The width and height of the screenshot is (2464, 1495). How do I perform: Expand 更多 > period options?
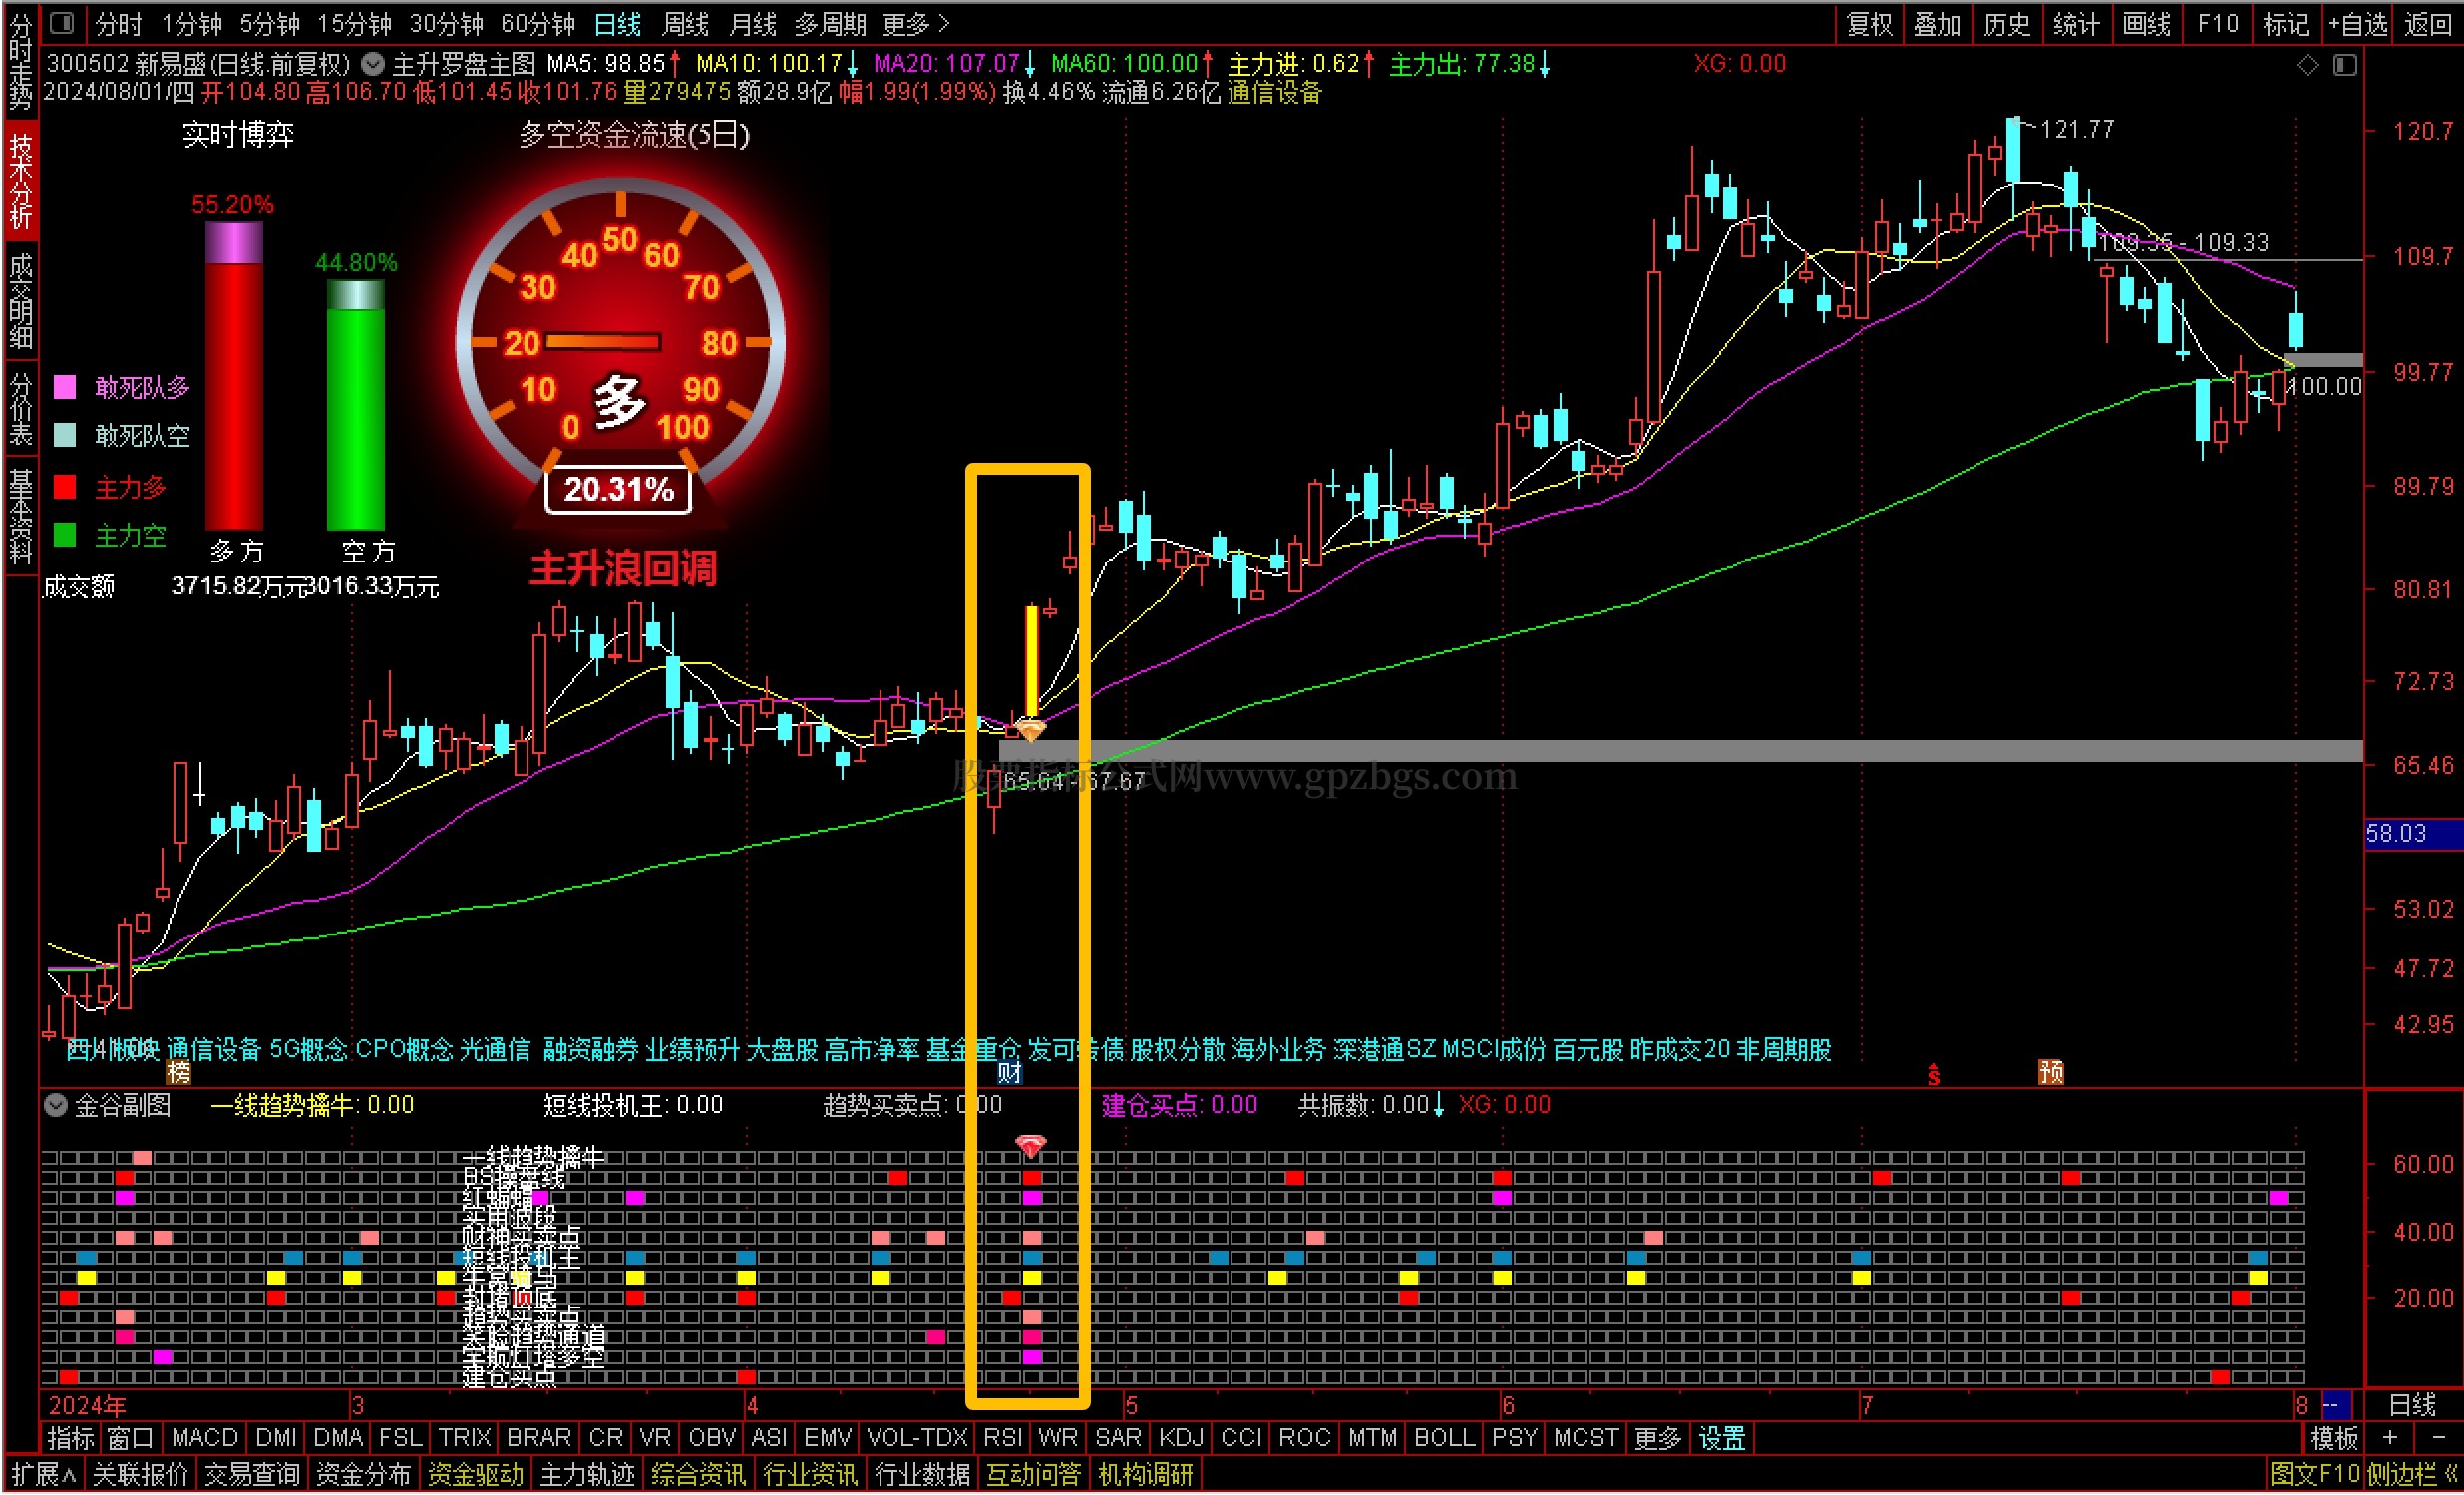(x=915, y=24)
